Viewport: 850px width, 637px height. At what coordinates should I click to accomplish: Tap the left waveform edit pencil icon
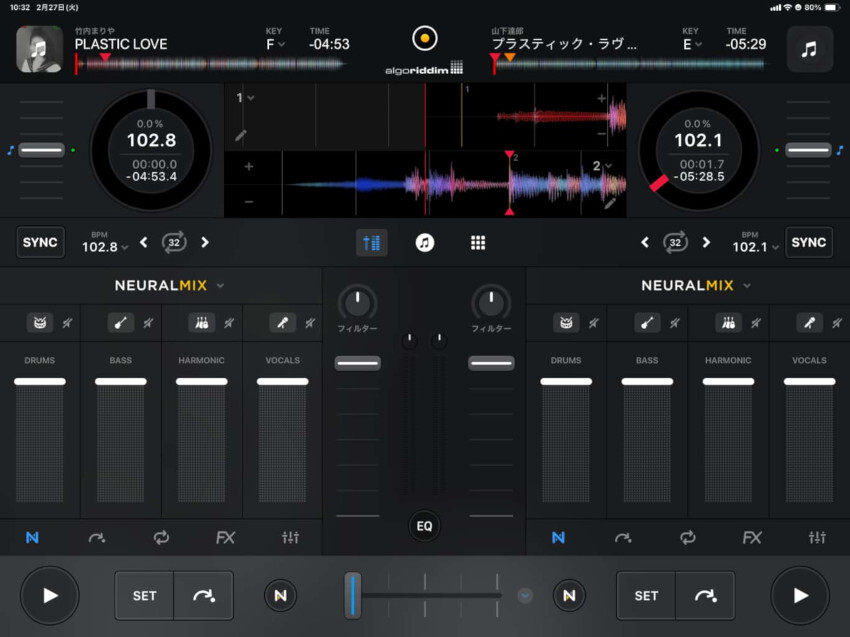(x=241, y=134)
